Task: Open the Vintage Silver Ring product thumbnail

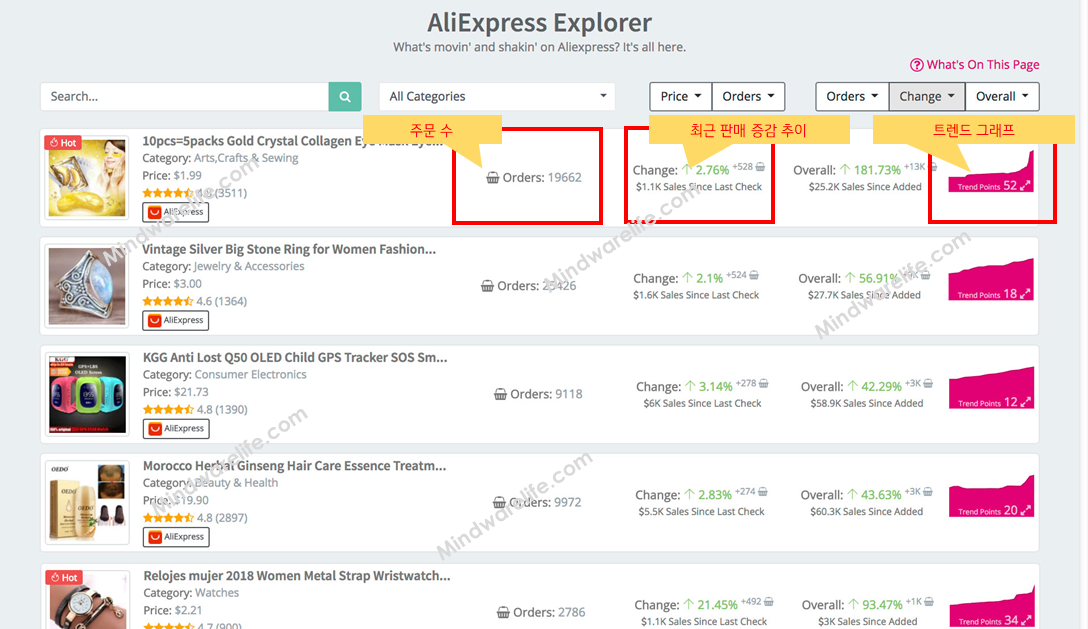Action: coord(87,285)
